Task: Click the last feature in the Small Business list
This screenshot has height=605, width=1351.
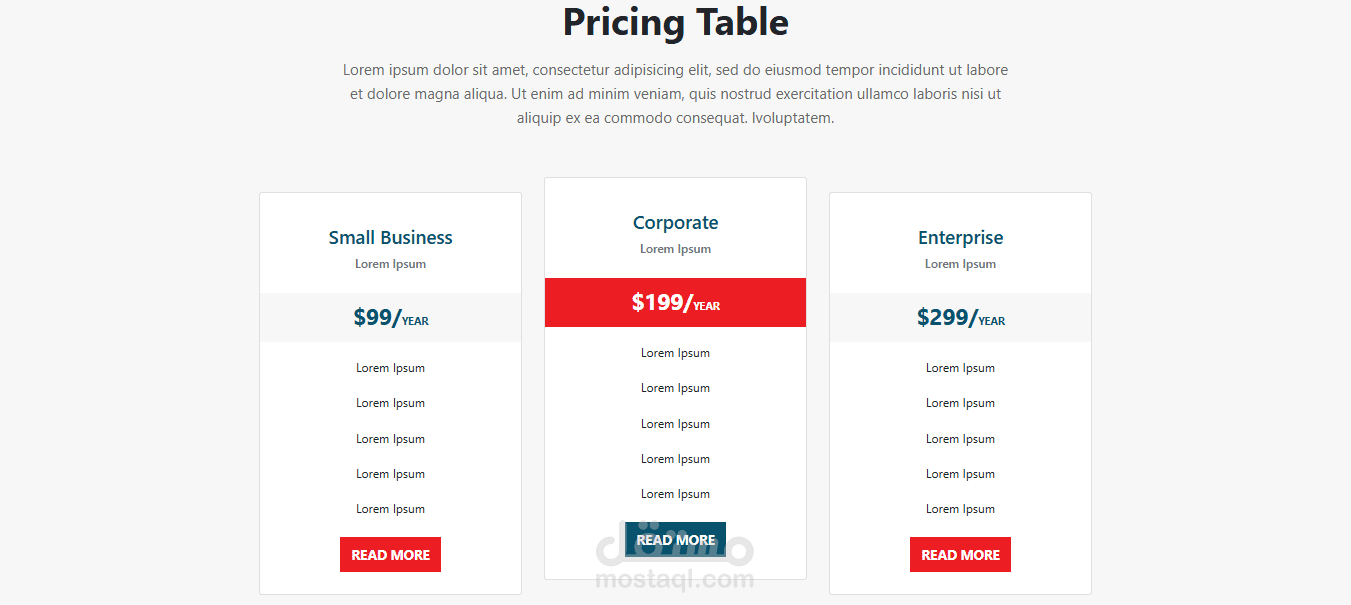Action: 390,509
